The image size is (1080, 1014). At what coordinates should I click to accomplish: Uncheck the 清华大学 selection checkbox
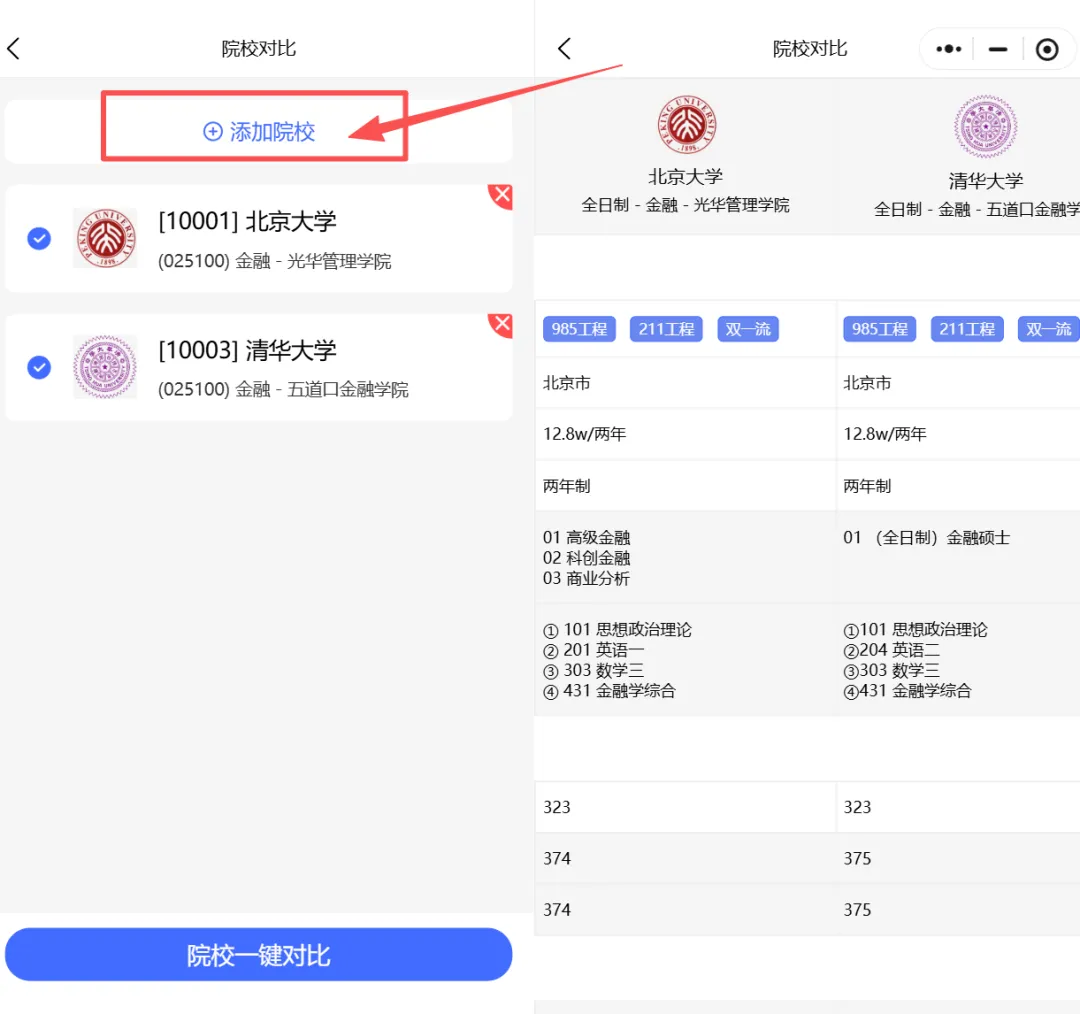39,367
